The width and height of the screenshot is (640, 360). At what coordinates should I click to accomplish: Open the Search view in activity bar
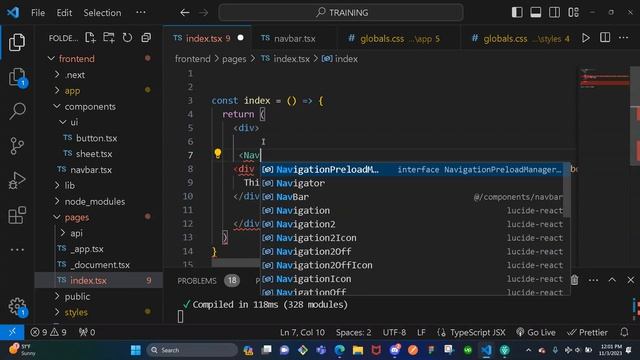coord(17,111)
